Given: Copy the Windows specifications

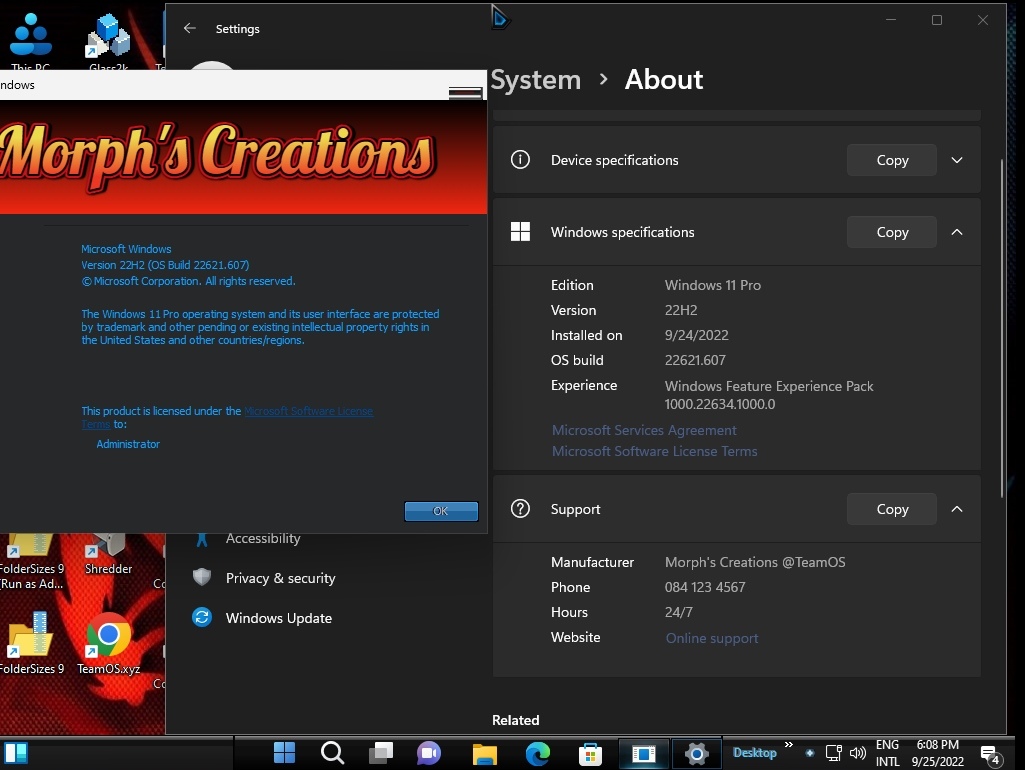Looking at the screenshot, I should (892, 232).
